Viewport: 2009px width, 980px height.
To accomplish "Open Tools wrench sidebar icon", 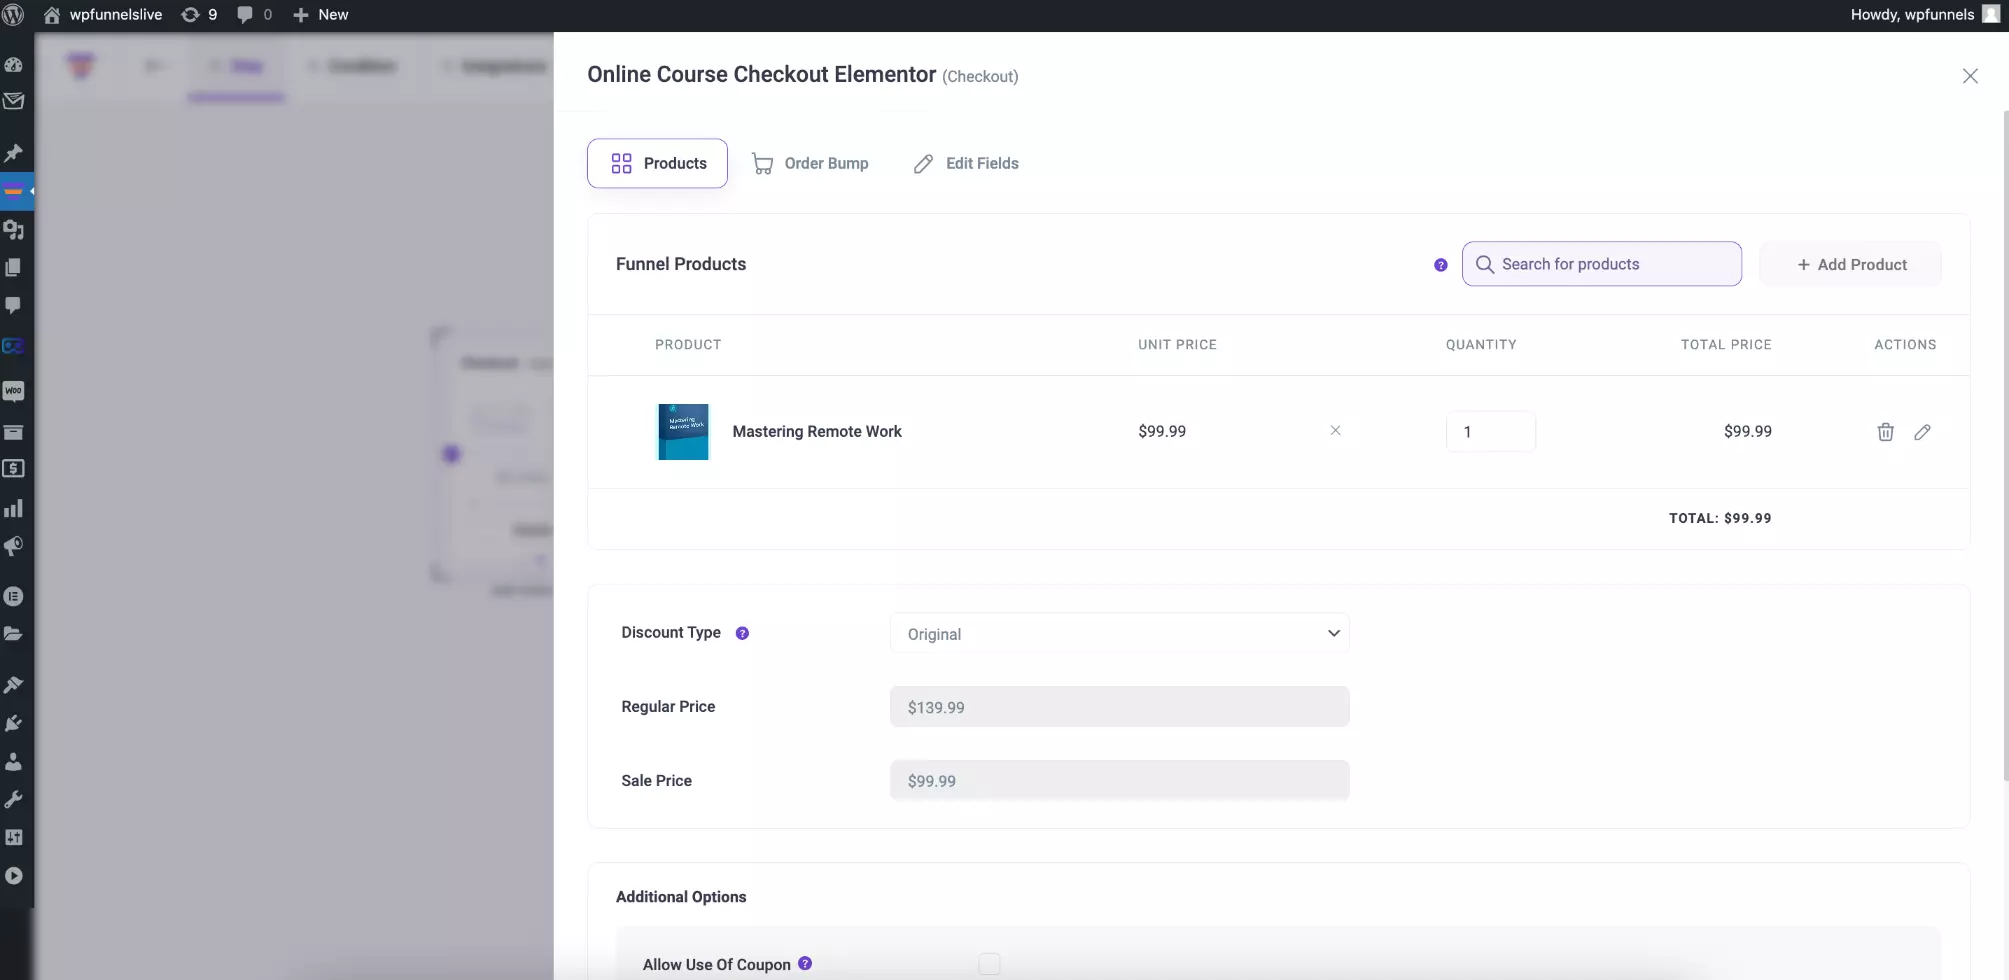I will (x=14, y=800).
